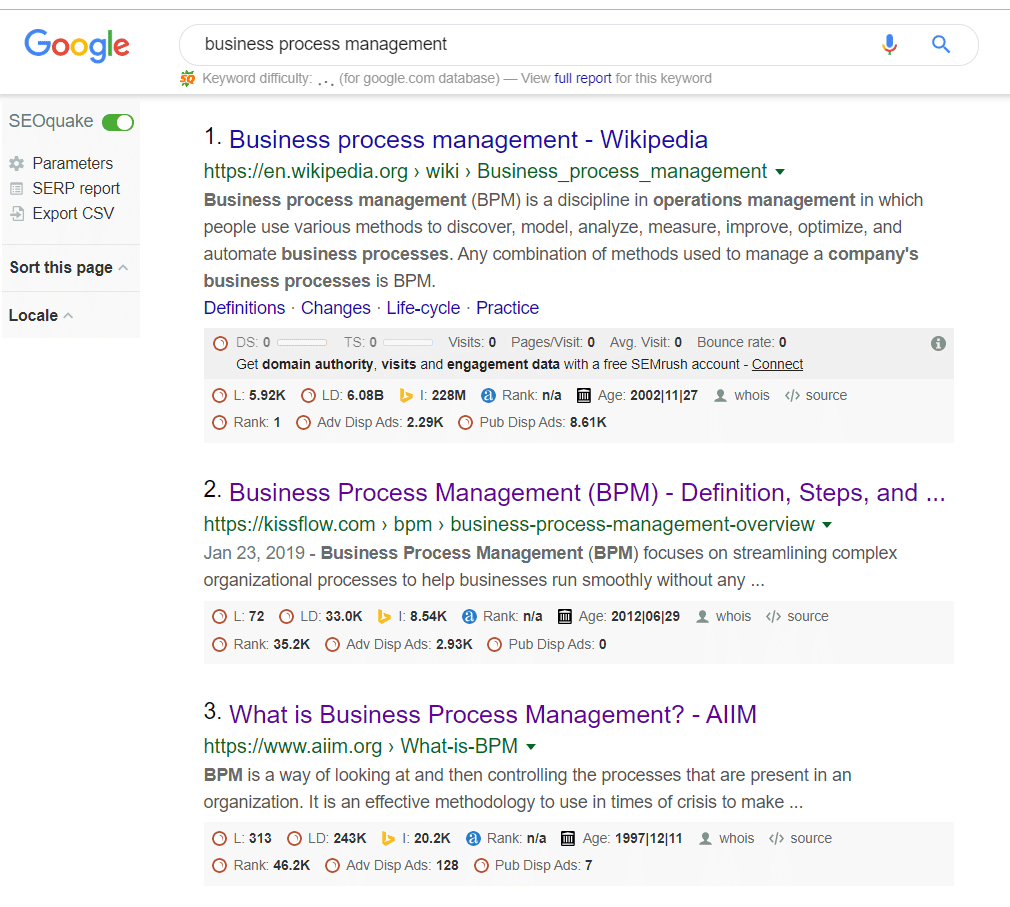Toggle the SEOquake switch off
This screenshot has width=1010, height=907.
point(118,122)
